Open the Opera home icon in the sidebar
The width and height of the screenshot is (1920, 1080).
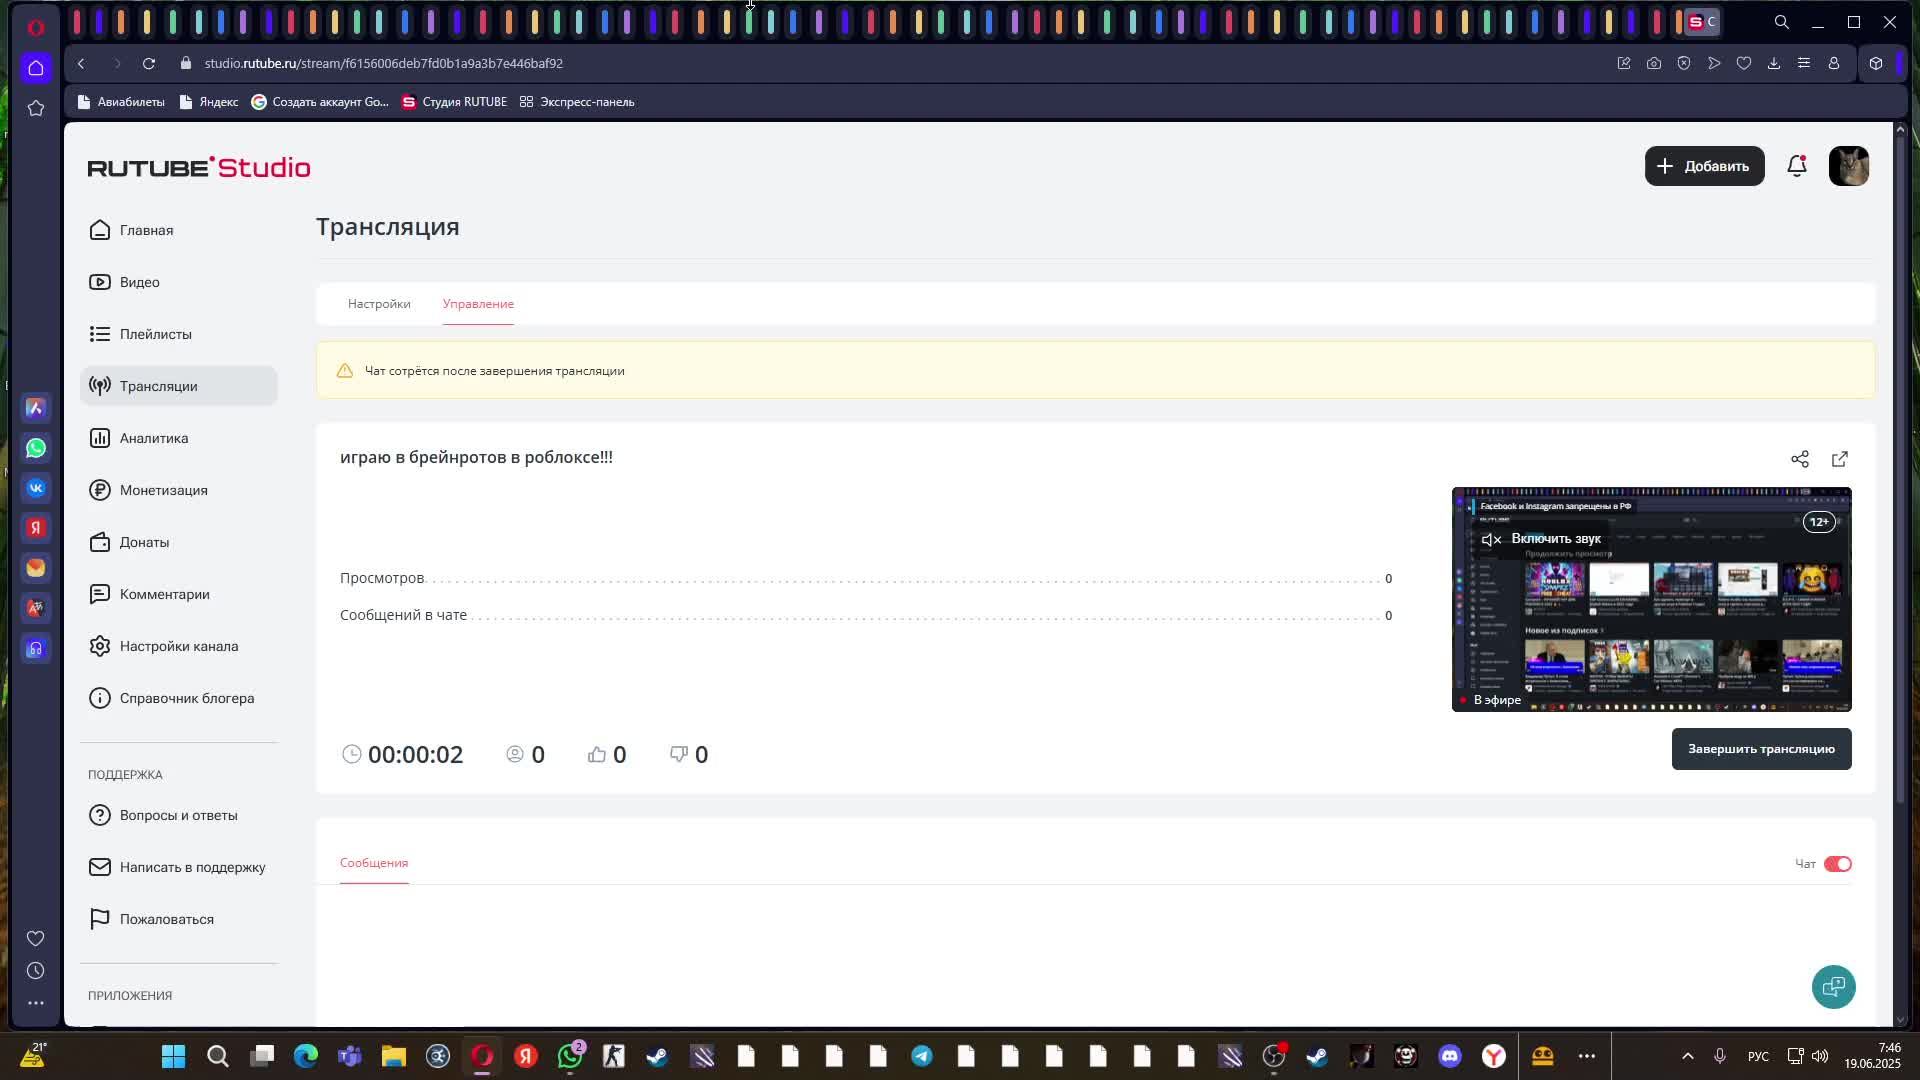coord(36,68)
